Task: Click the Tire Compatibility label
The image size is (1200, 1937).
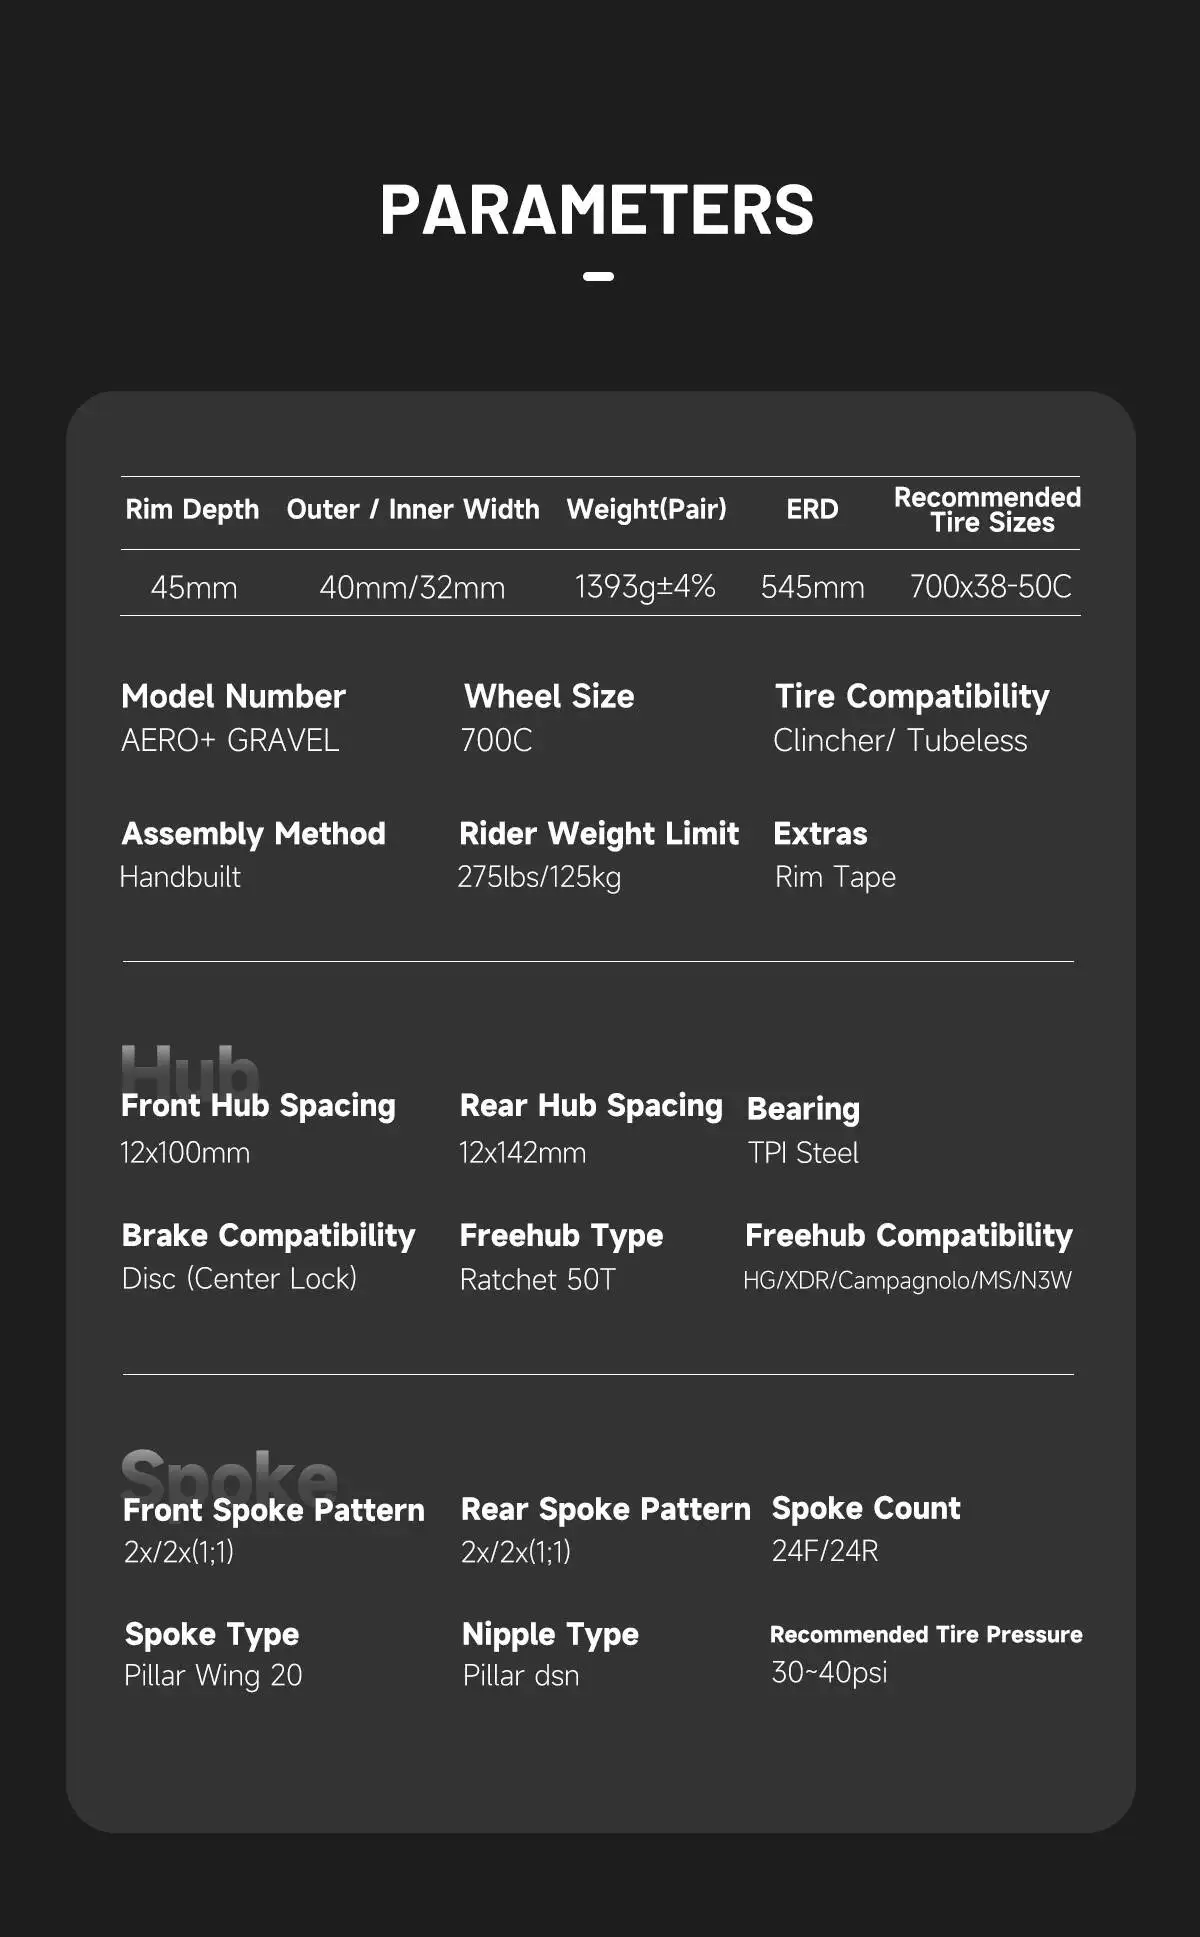Action: pos(912,697)
